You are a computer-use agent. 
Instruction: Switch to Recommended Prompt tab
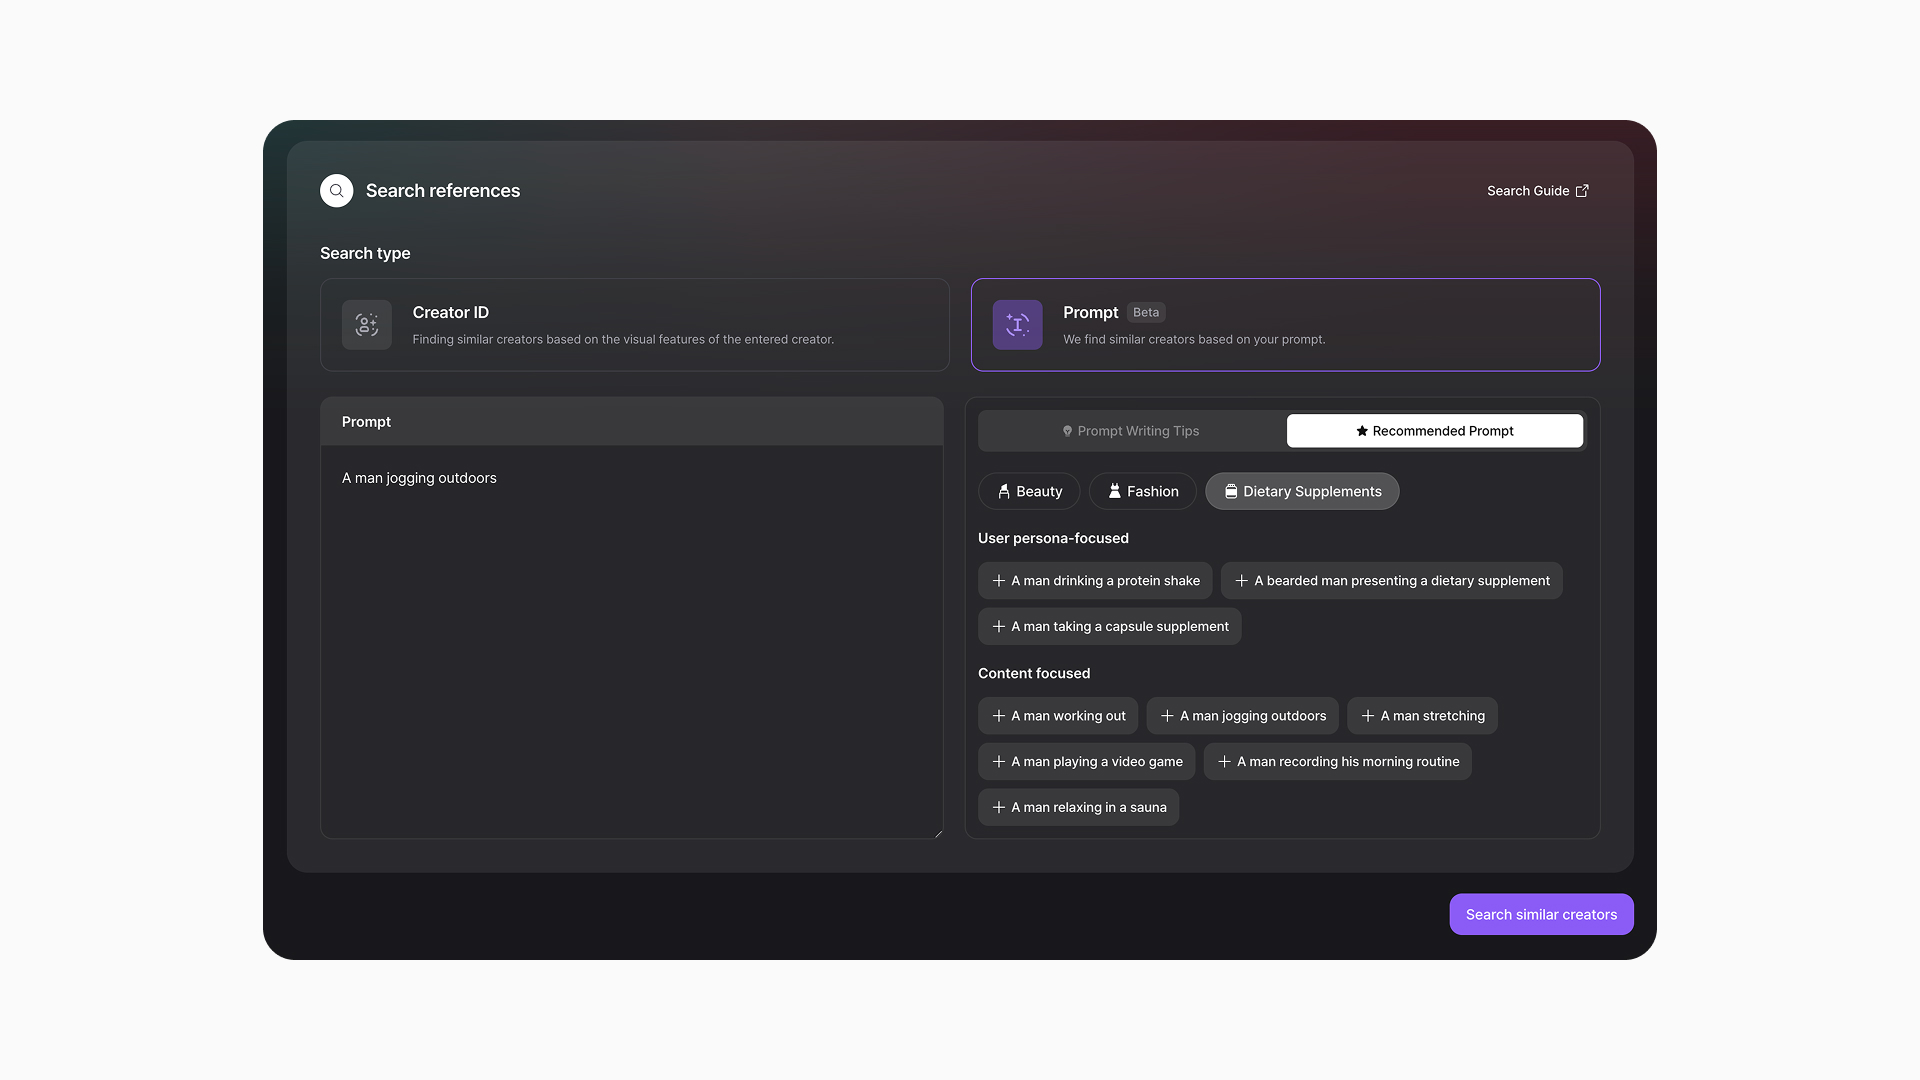pos(1434,431)
